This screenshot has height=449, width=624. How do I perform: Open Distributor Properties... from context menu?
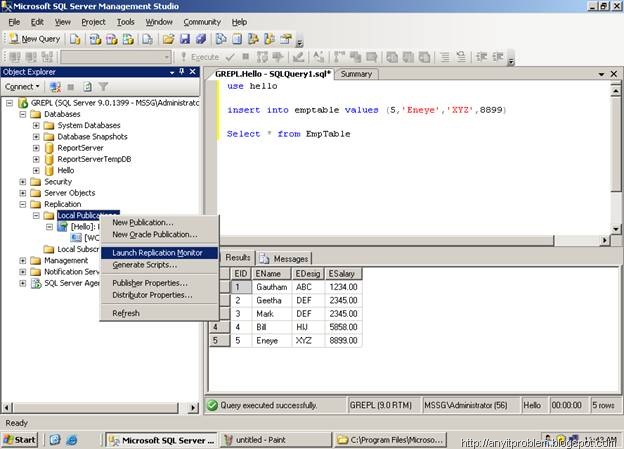point(160,295)
